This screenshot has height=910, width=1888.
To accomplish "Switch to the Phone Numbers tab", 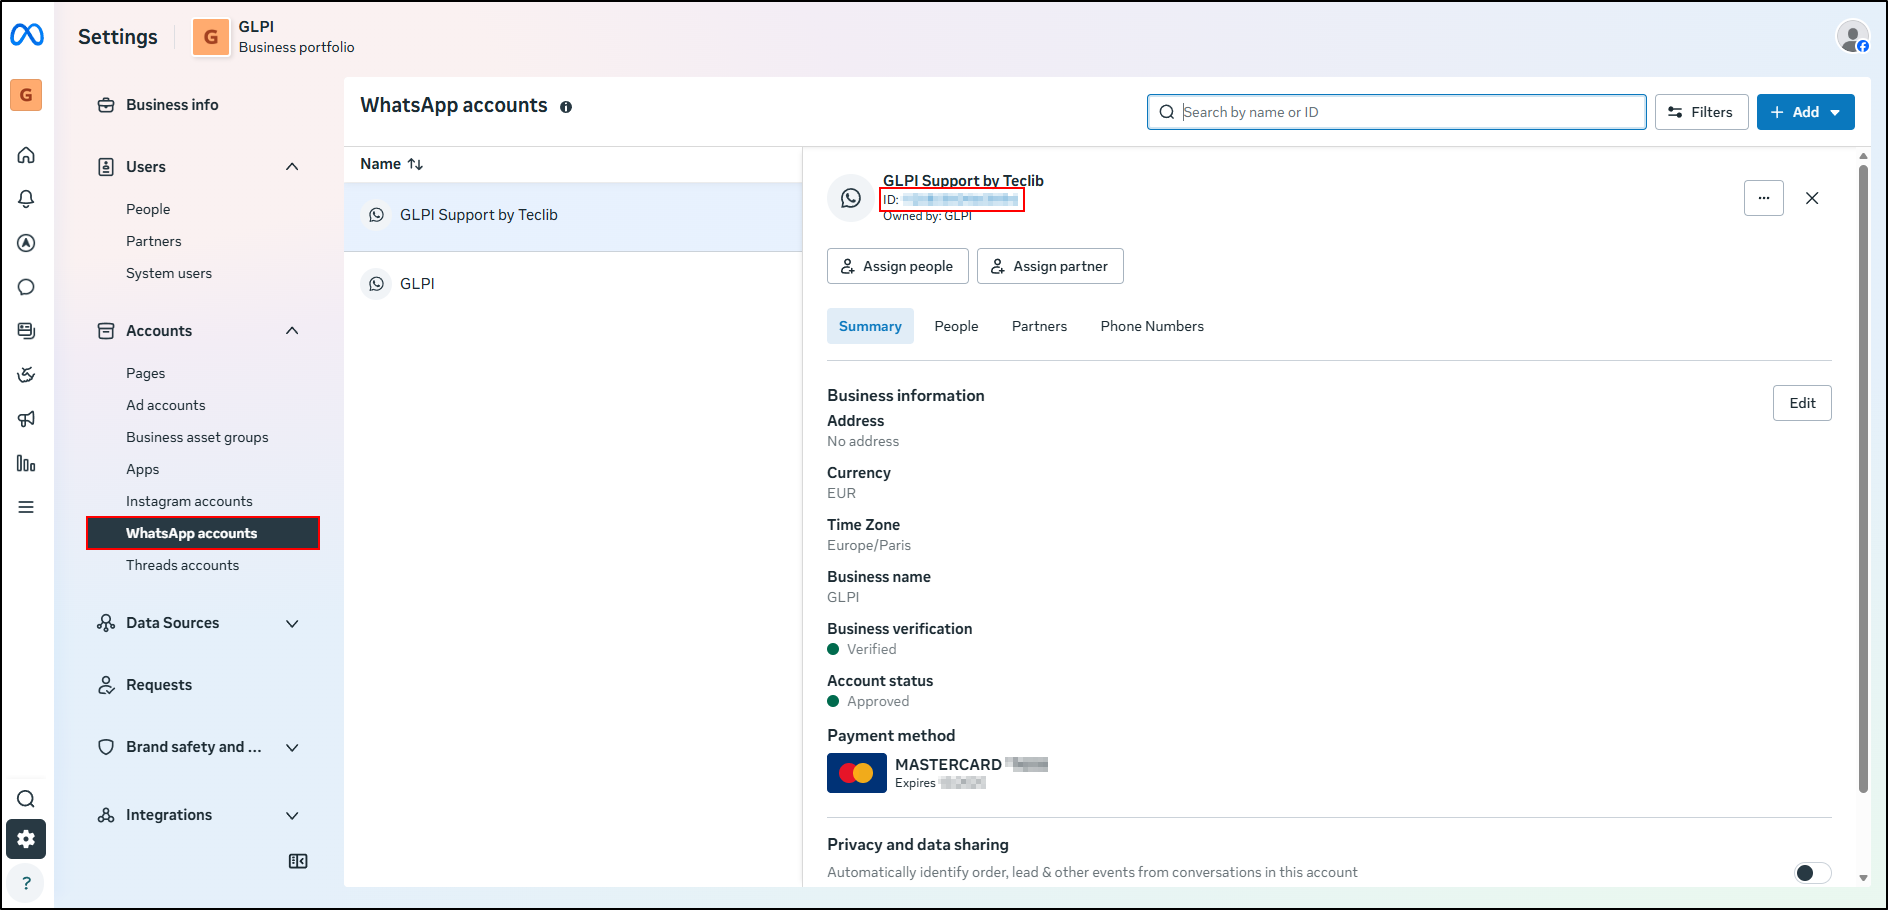I will pyautogui.click(x=1151, y=326).
